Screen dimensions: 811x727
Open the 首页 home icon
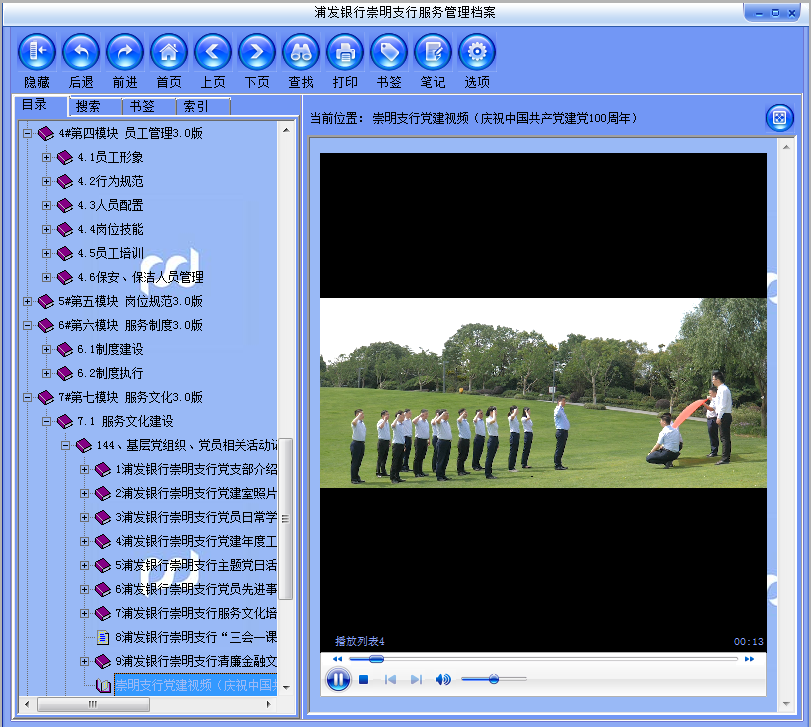169,52
